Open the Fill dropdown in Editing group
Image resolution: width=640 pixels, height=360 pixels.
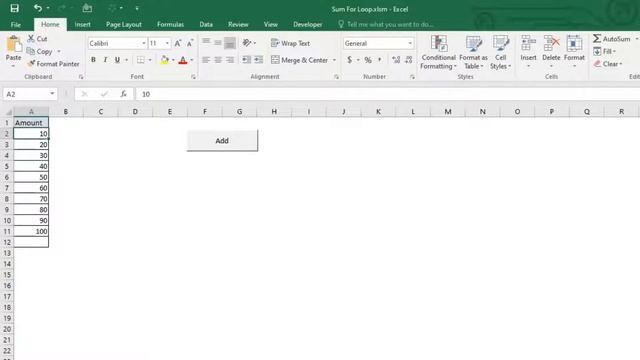tap(604, 51)
